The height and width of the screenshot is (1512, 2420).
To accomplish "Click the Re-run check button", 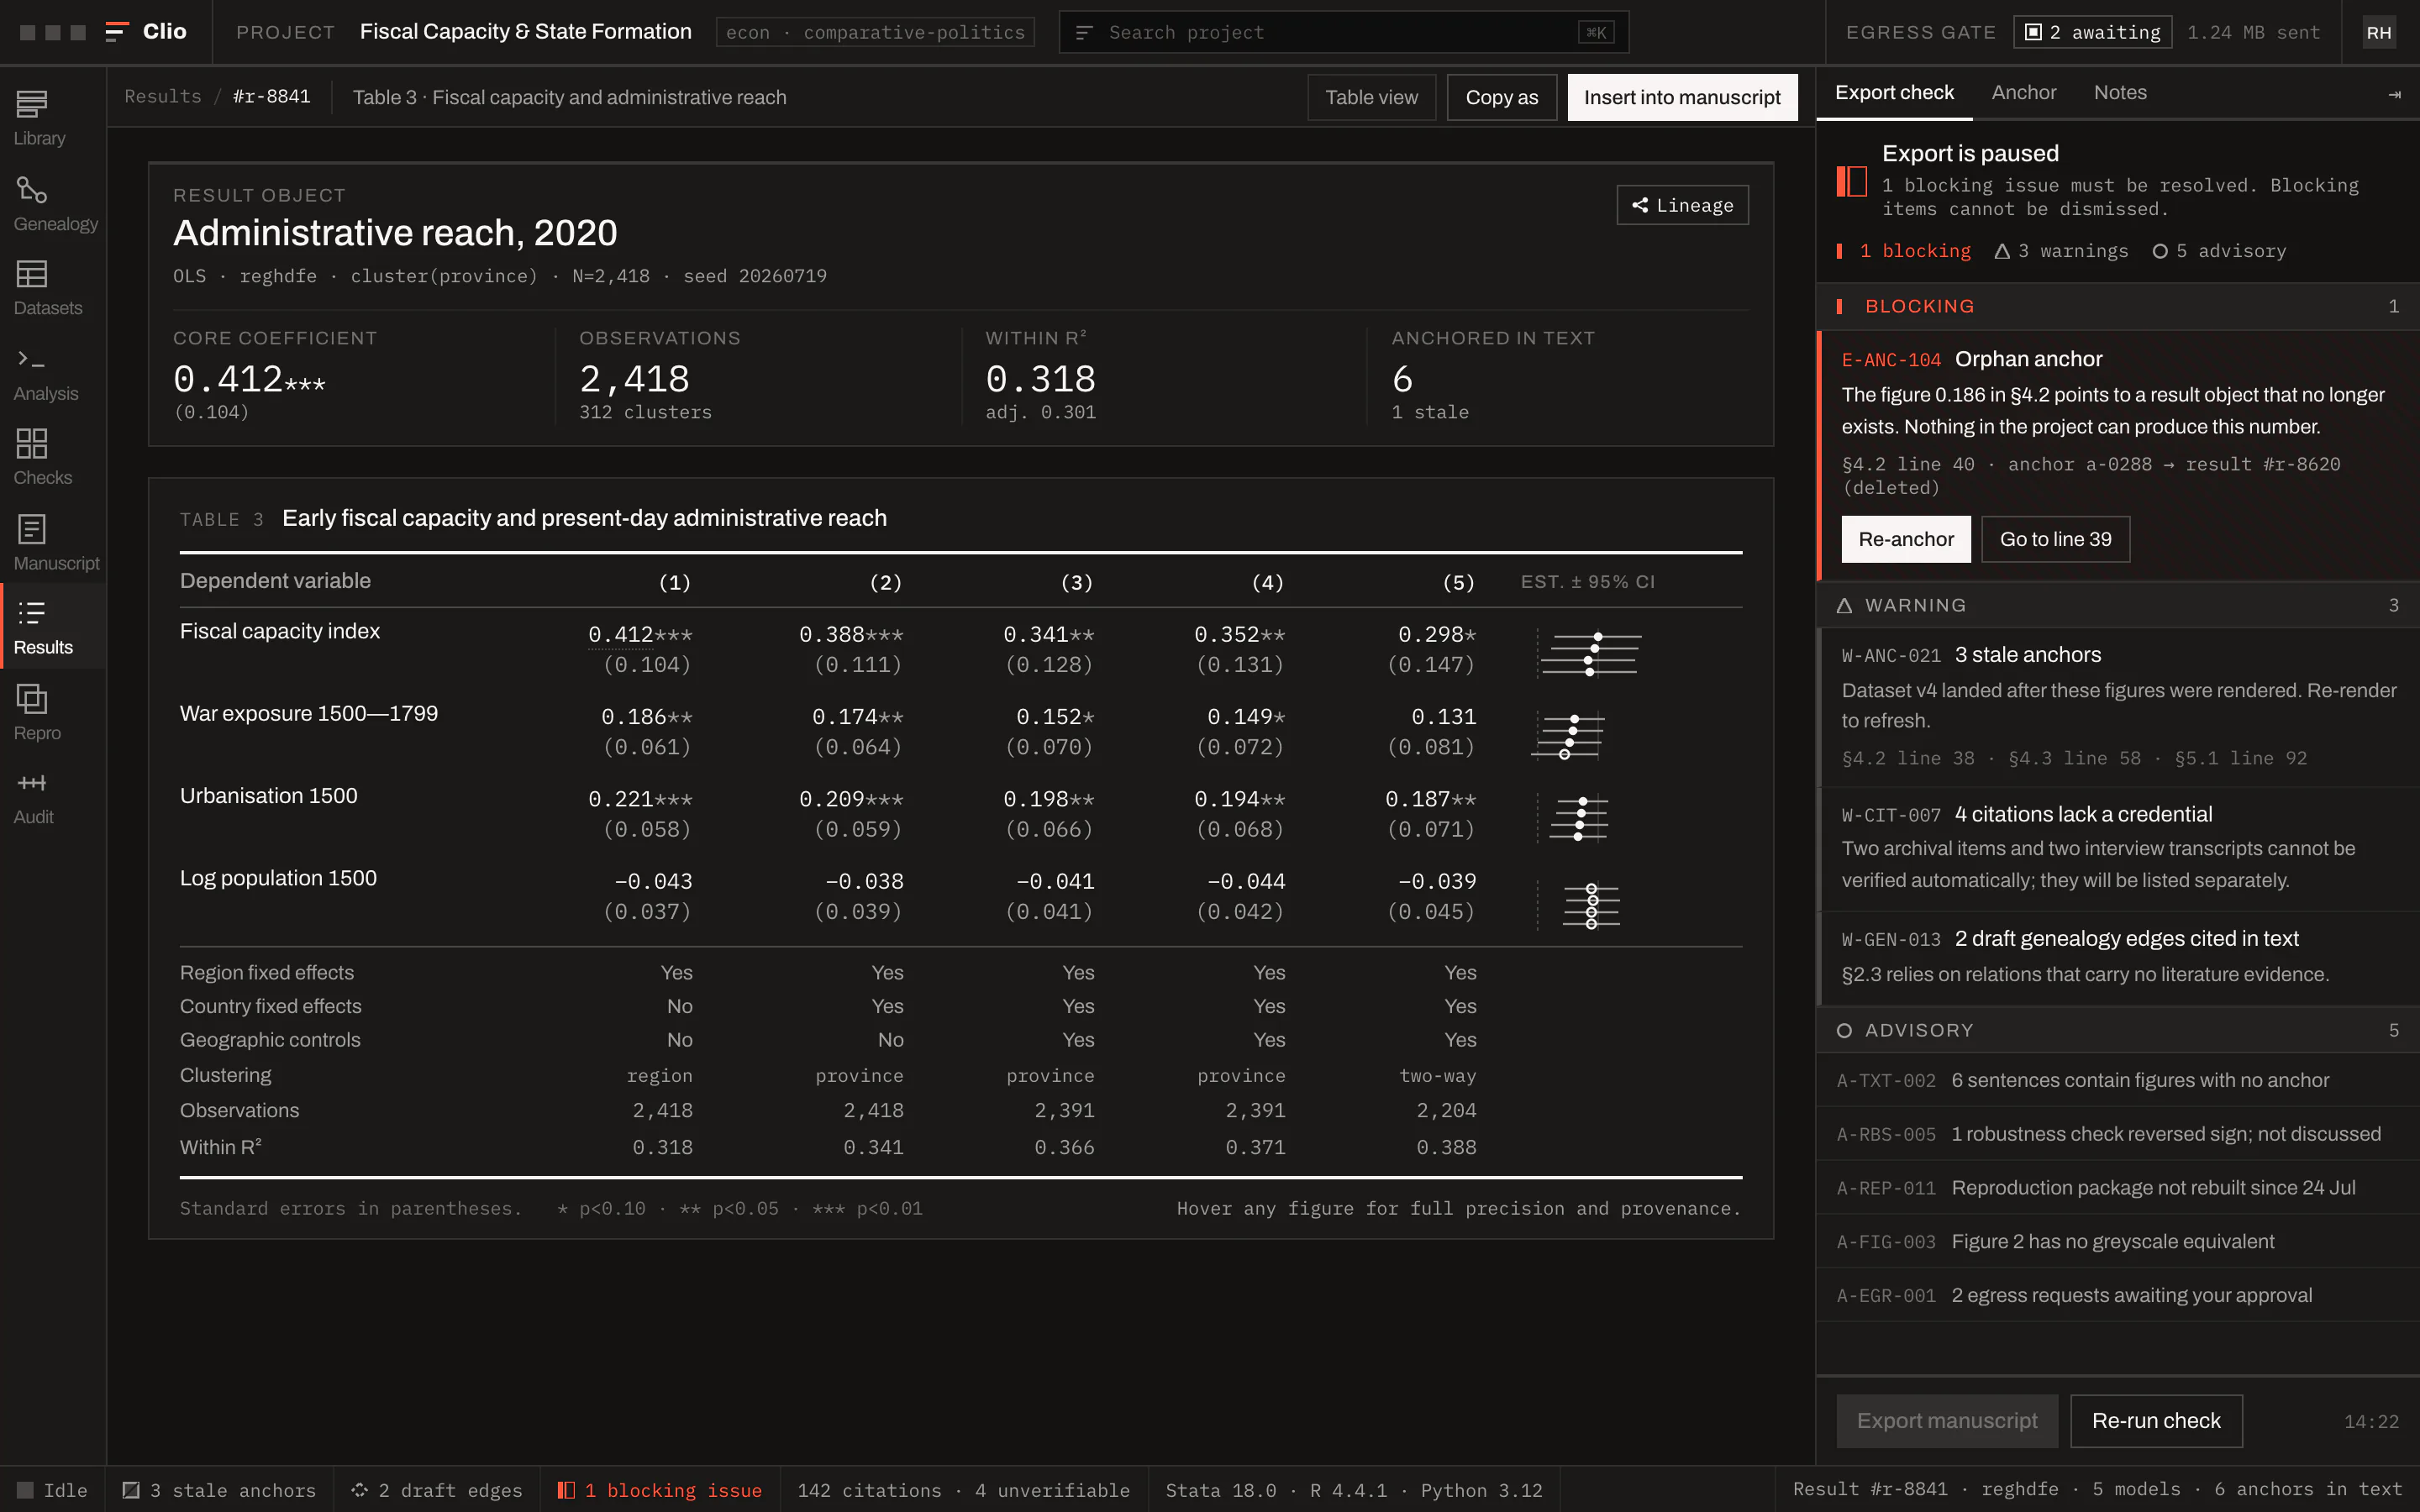I will [2156, 1421].
